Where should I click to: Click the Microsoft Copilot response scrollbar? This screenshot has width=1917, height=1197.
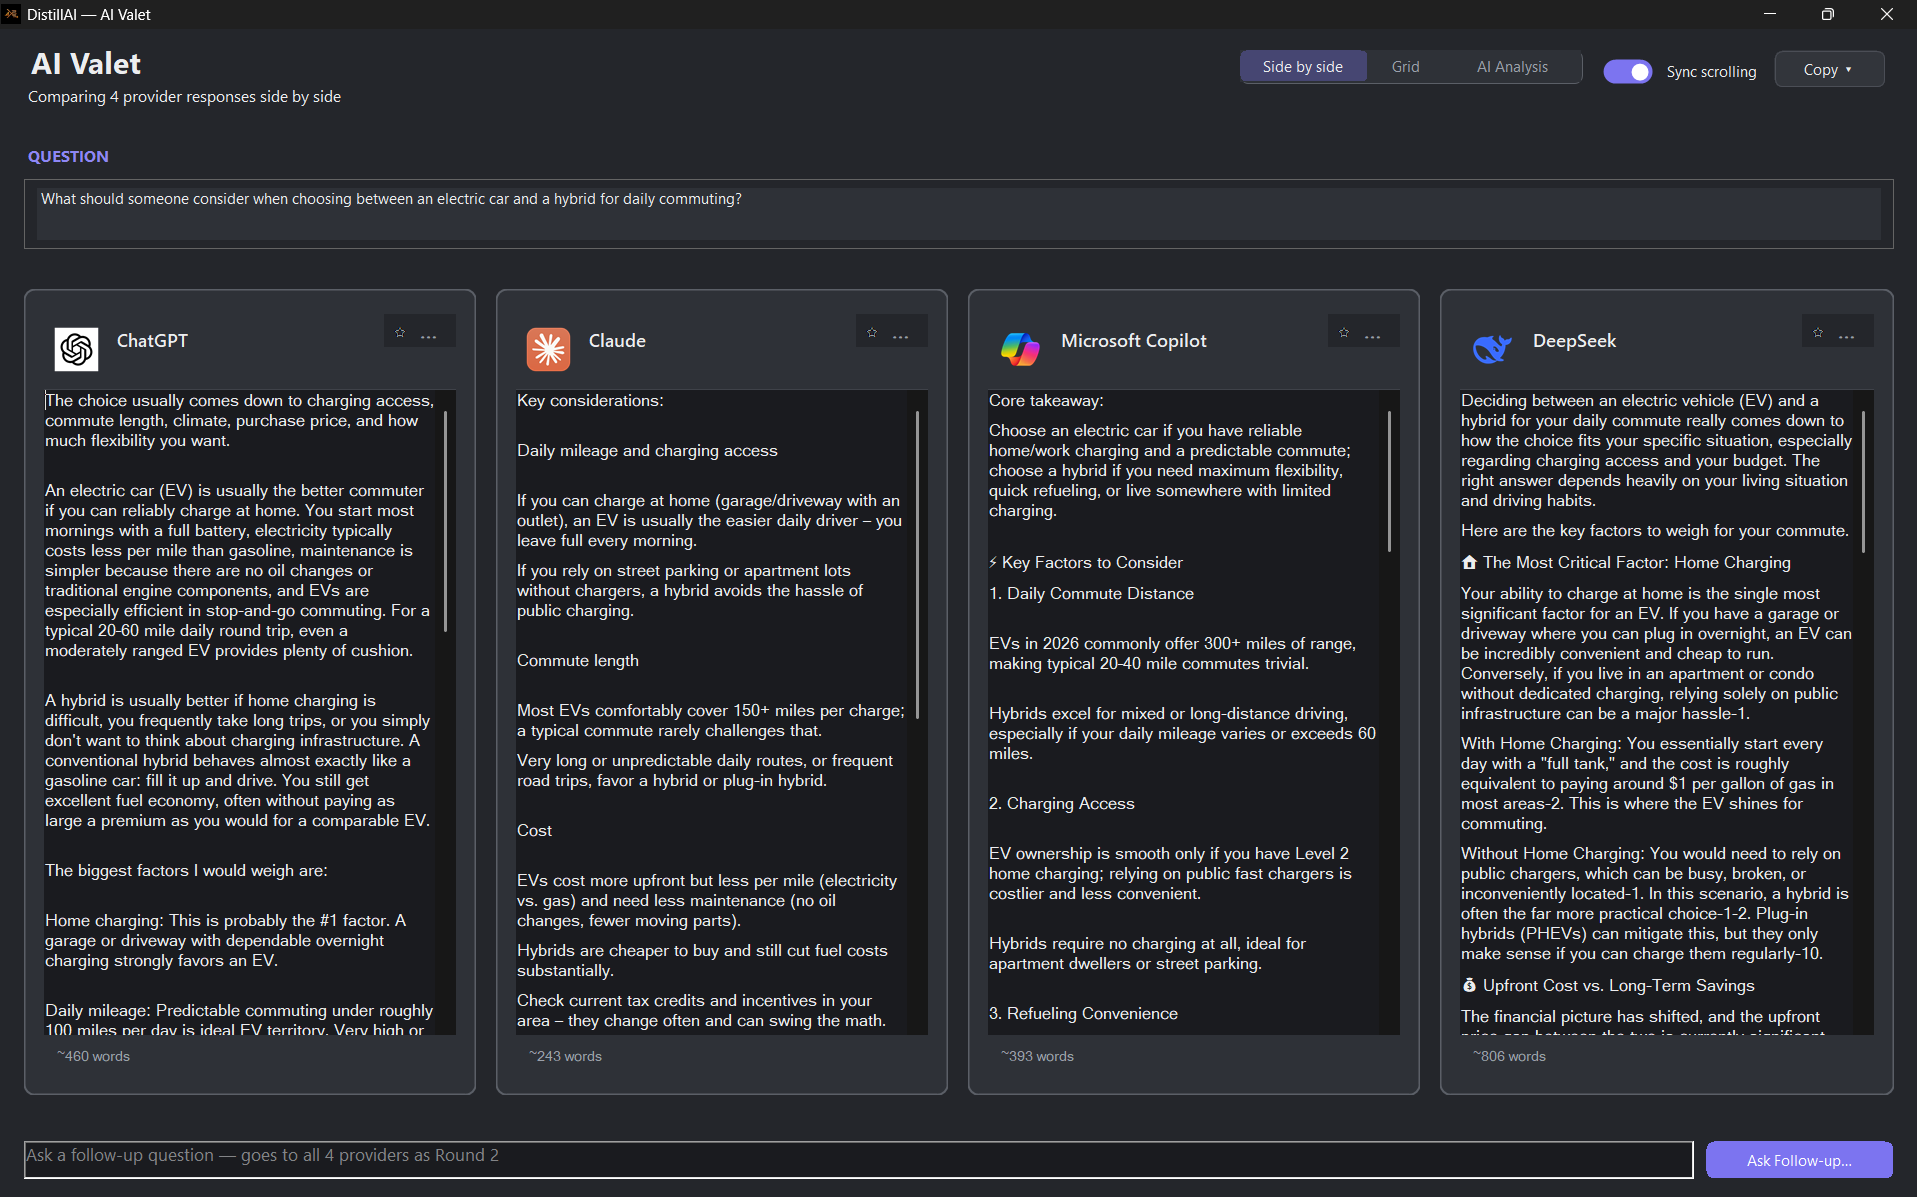tap(1390, 480)
